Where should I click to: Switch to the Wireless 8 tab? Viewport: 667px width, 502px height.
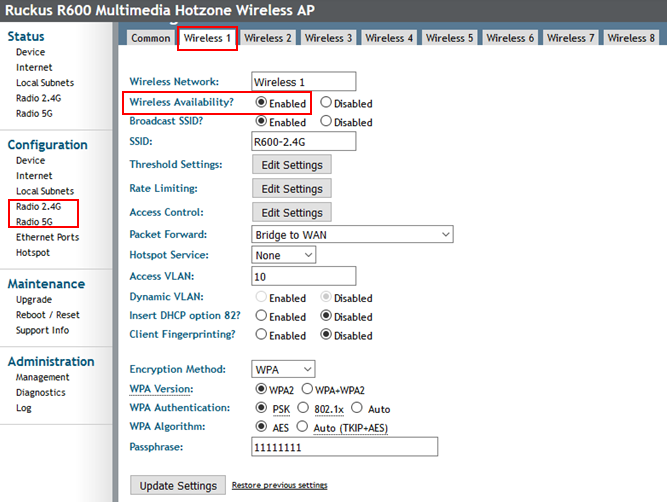coord(631,38)
